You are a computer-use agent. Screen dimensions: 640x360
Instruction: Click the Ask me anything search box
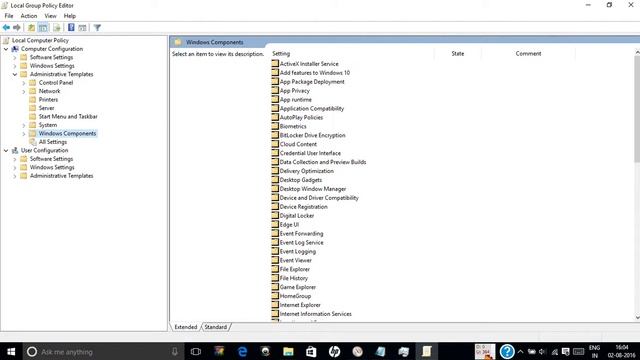point(102,351)
